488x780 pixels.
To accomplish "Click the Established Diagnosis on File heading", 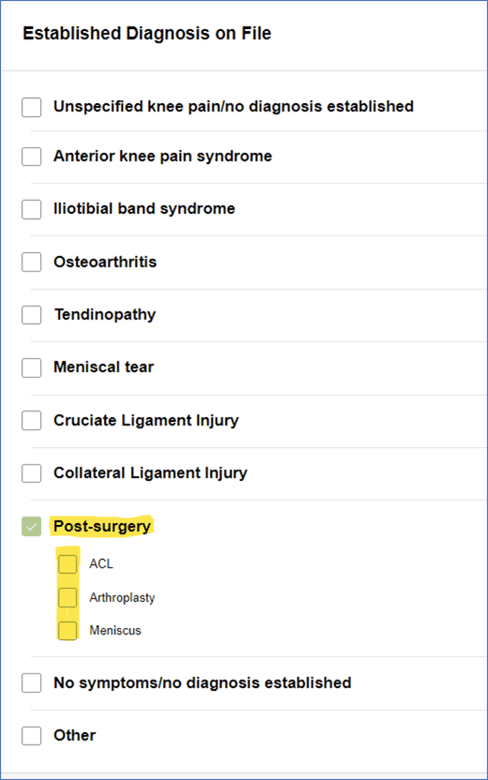I will point(147,33).
